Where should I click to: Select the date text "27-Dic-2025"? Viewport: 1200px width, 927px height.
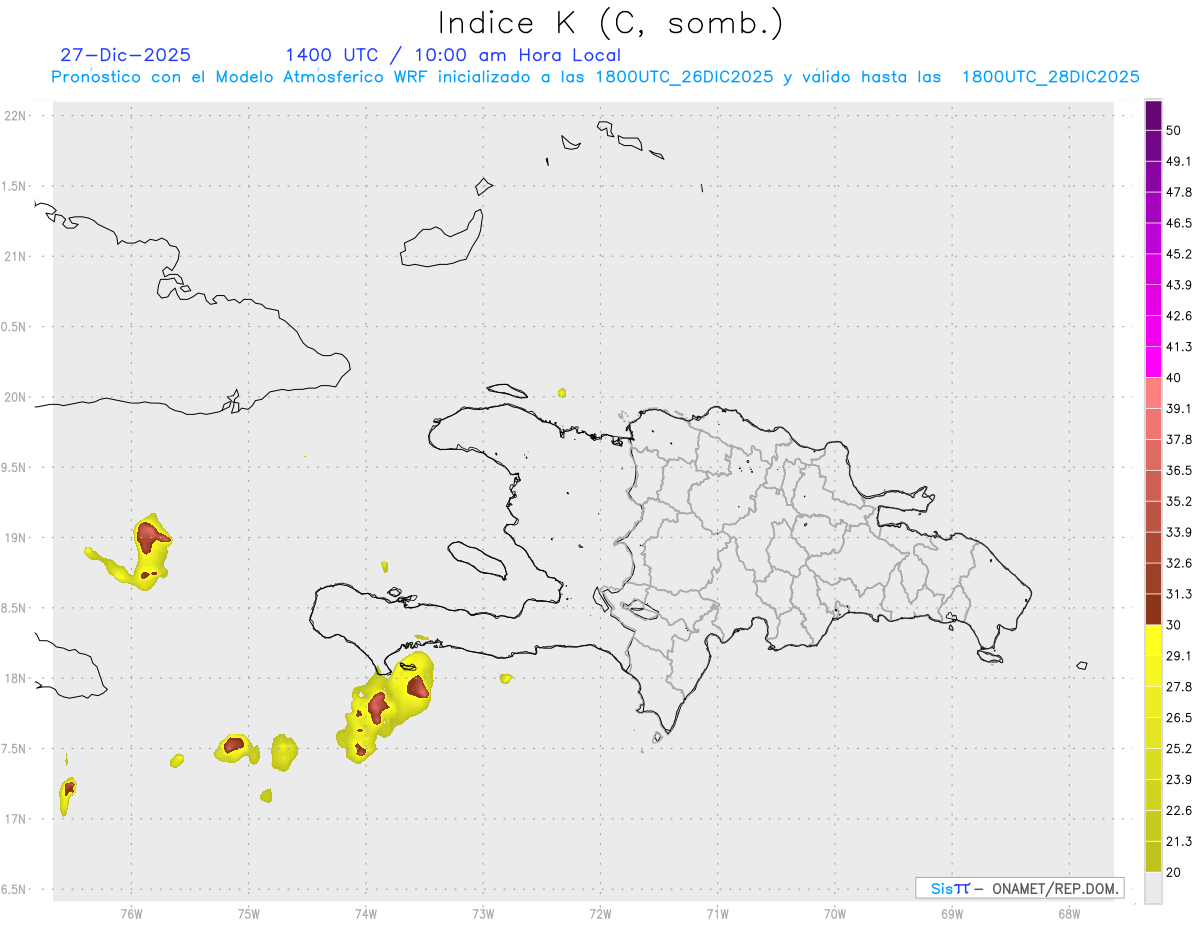tap(126, 55)
